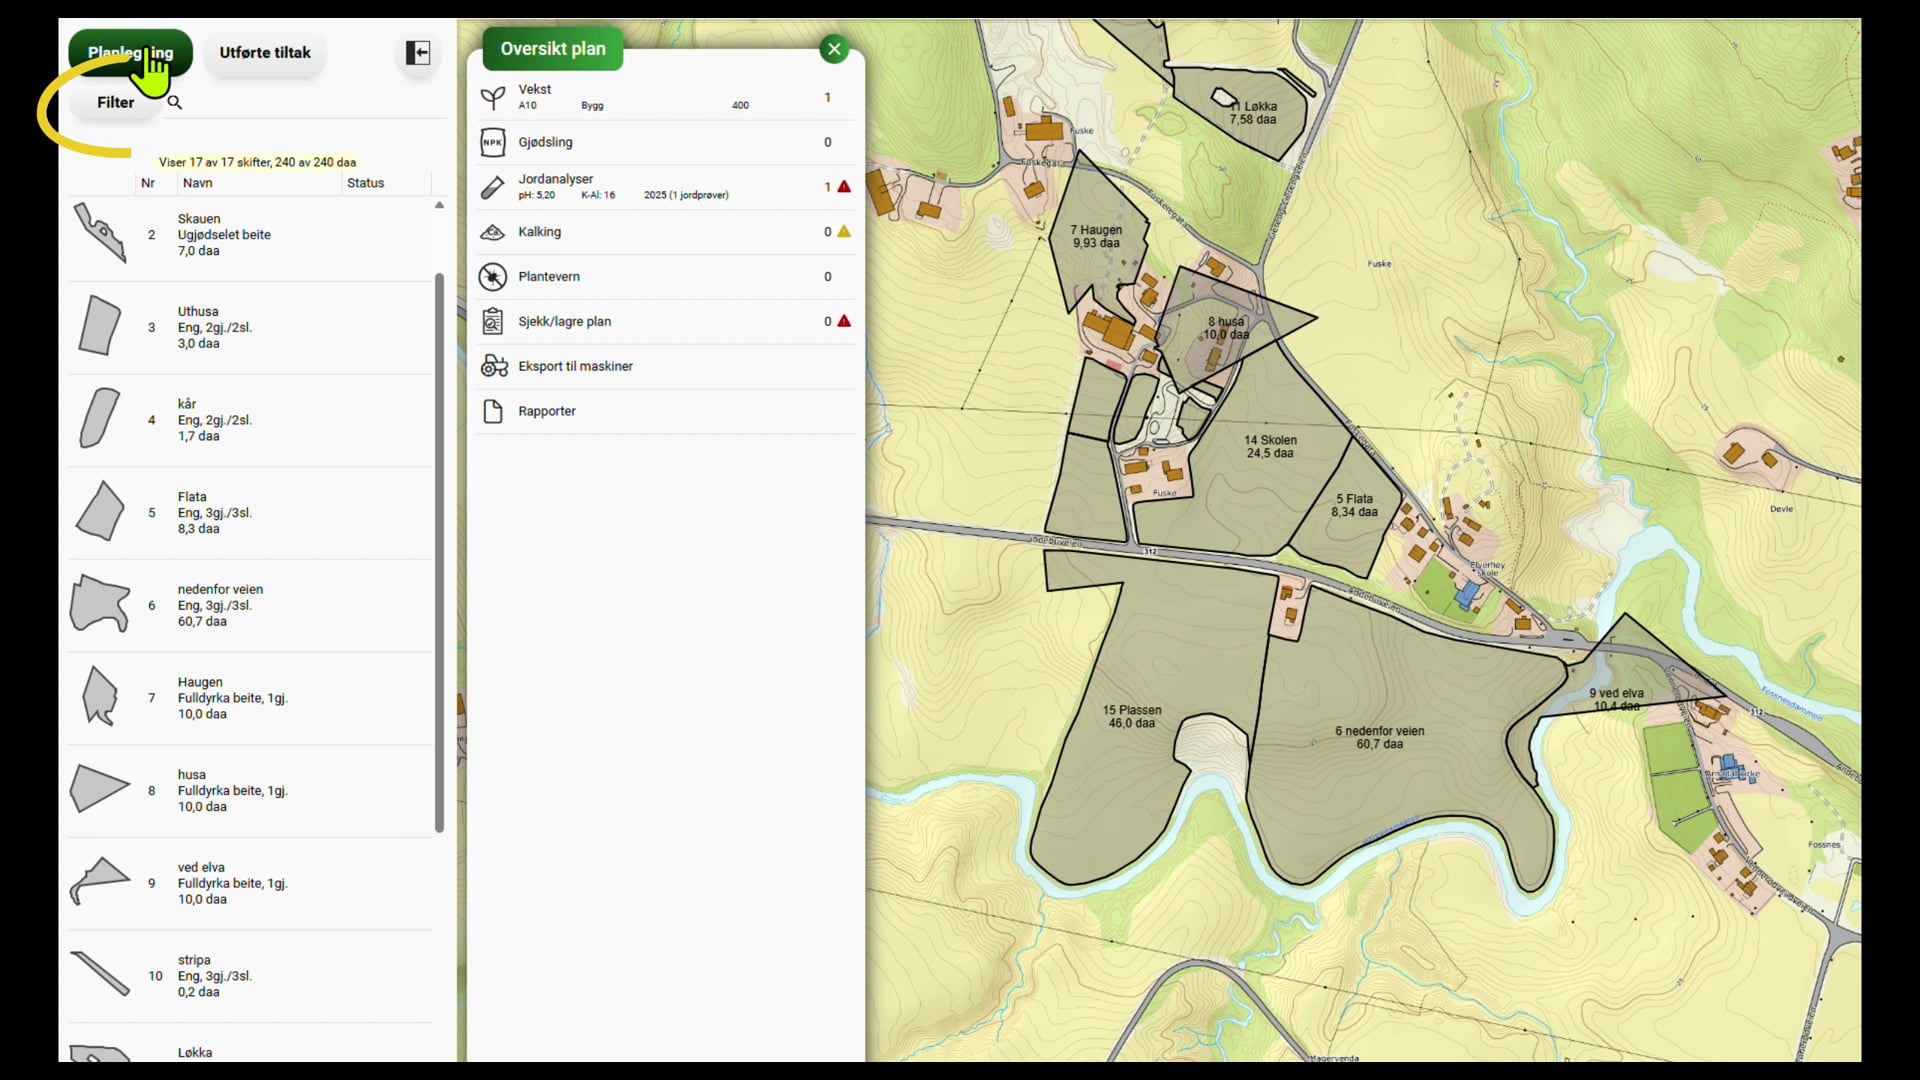Select the Uthusa field shape thumbnail
The height and width of the screenshot is (1080, 1920).
100,325
